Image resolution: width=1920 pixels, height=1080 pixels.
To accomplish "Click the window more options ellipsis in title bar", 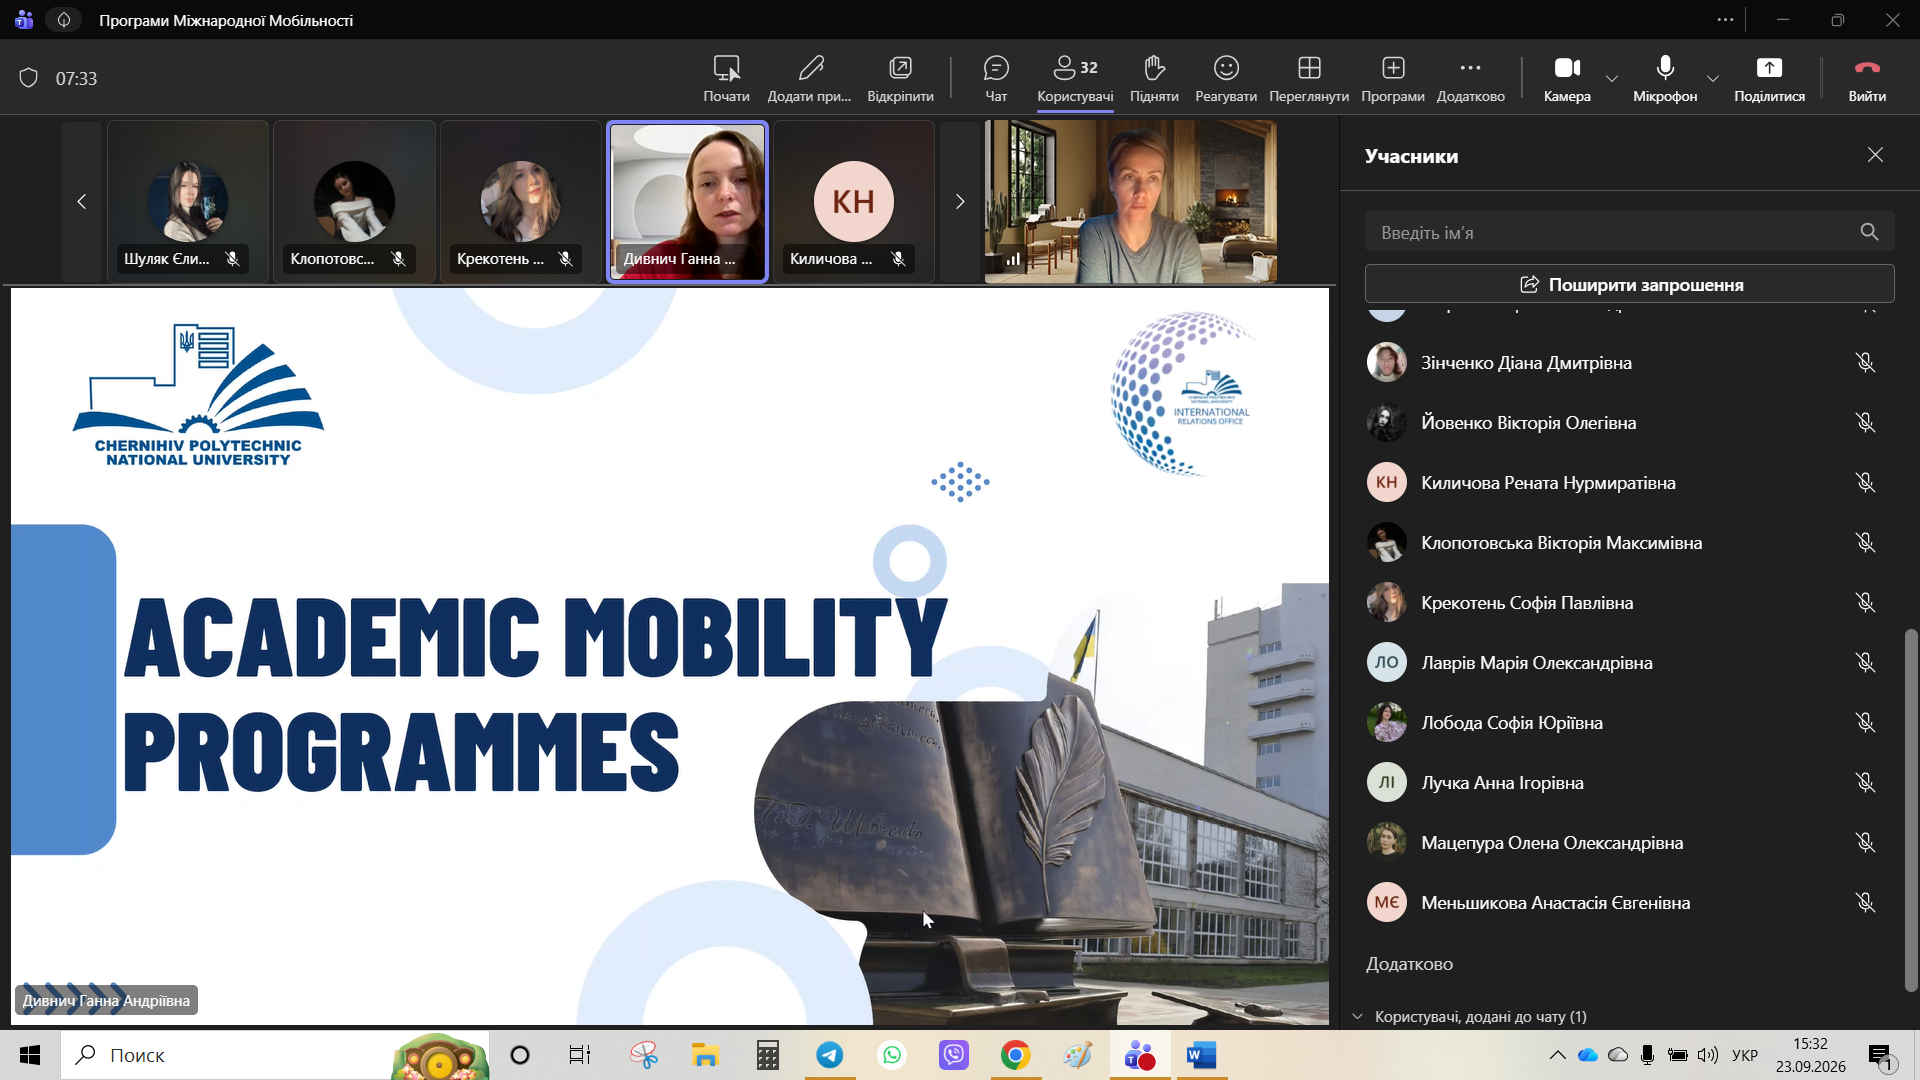I will 1725,20.
